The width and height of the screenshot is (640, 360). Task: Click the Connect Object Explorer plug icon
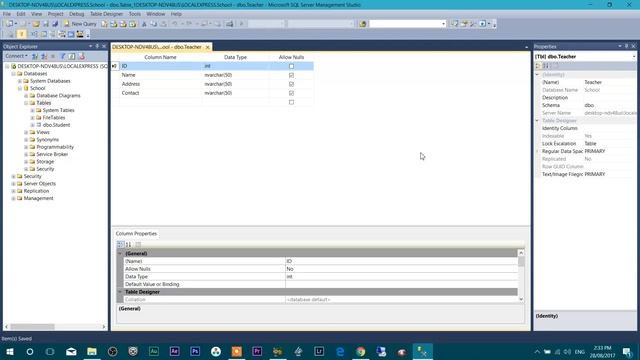click(35, 56)
